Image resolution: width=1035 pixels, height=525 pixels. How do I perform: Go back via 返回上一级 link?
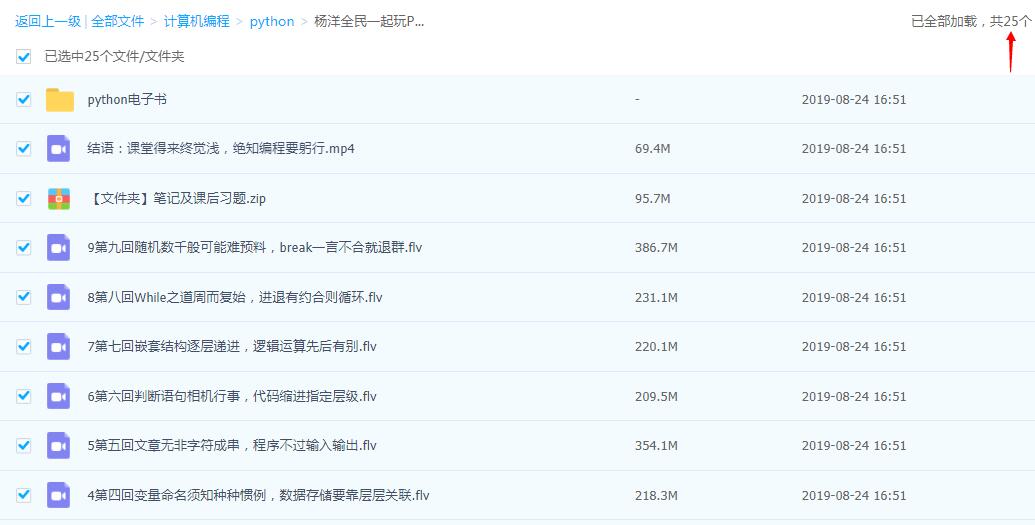(47, 21)
